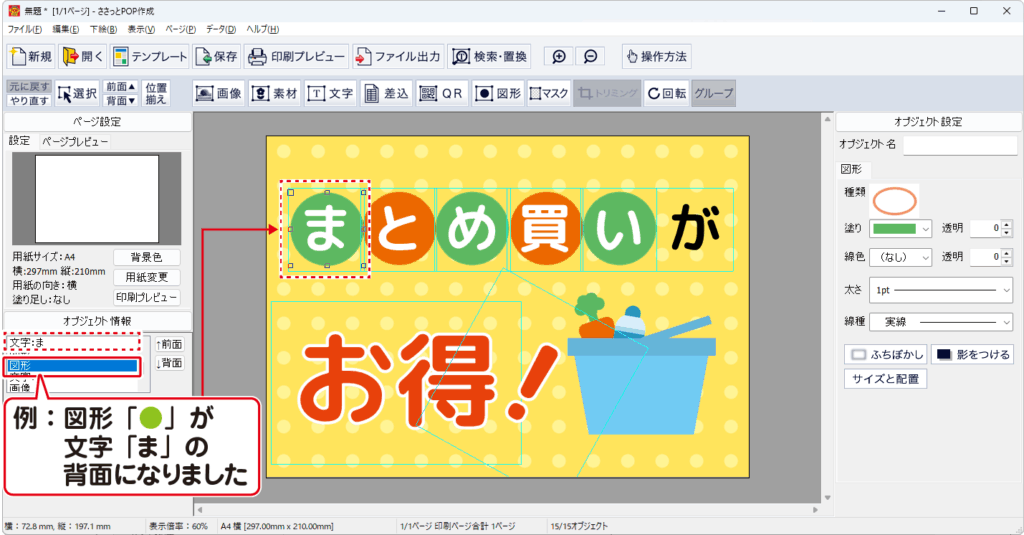The height and width of the screenshot is (535, 1024).
Task: Add a QR code object
Action: pos(441,93)
